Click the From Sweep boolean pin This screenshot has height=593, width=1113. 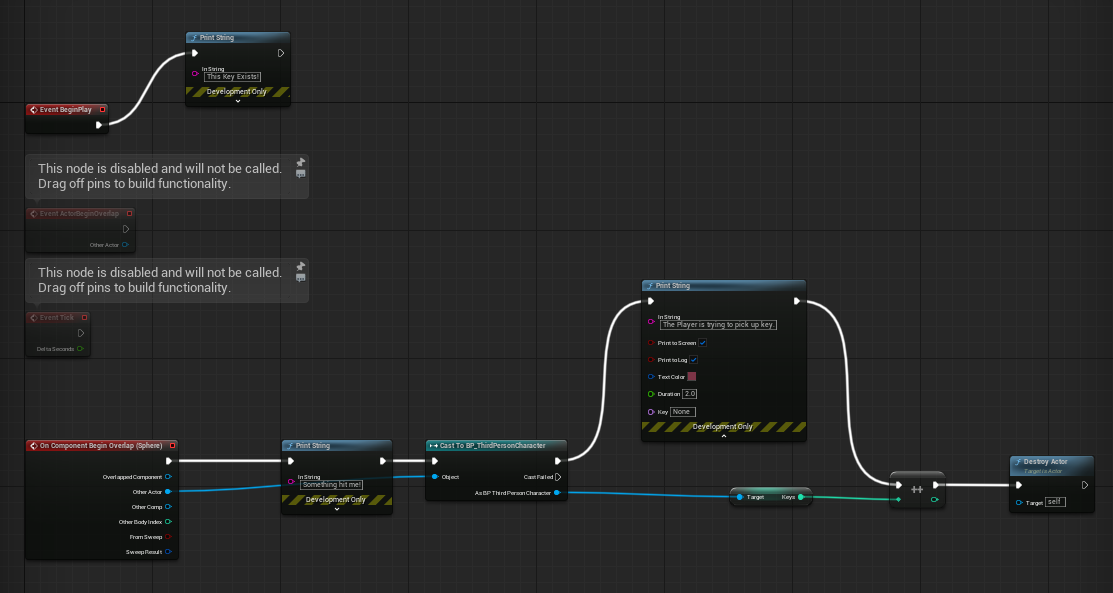click(168, 537)
